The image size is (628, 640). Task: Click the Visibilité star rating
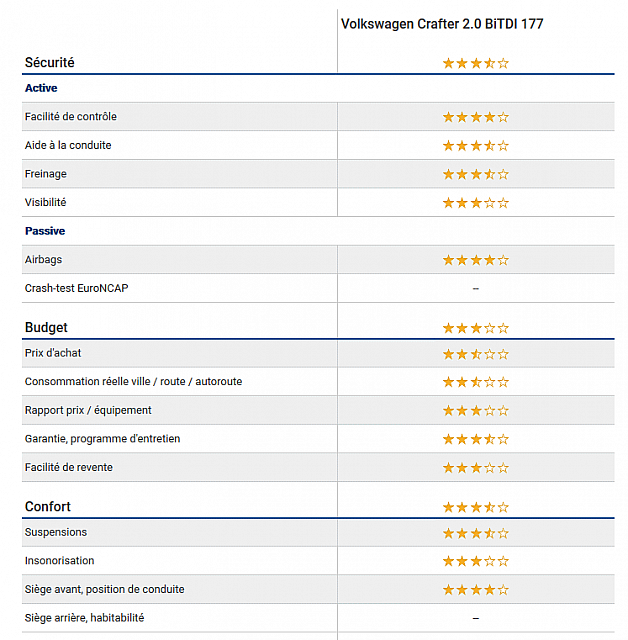[x=475, y=202]
